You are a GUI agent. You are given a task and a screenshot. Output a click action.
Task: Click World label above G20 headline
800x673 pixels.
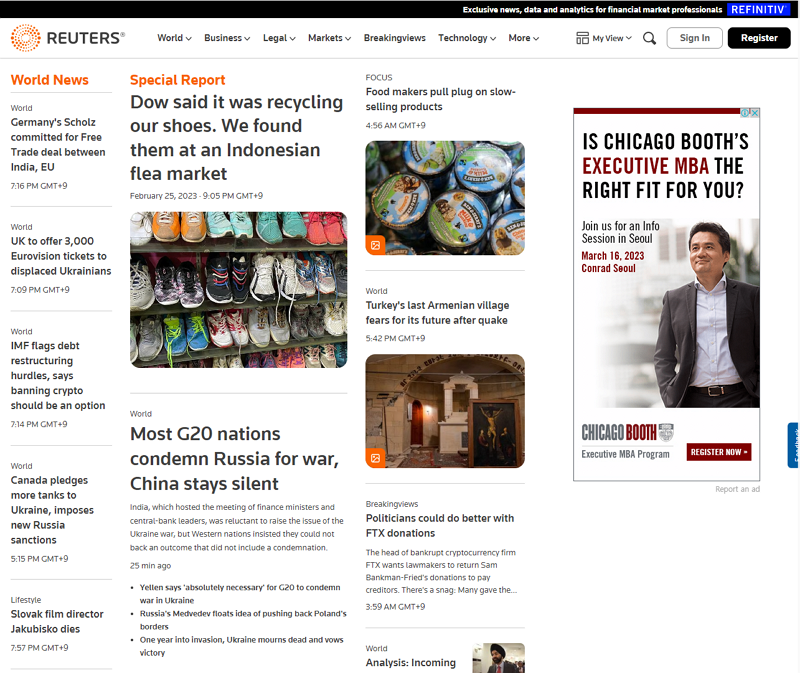(140, 414)
